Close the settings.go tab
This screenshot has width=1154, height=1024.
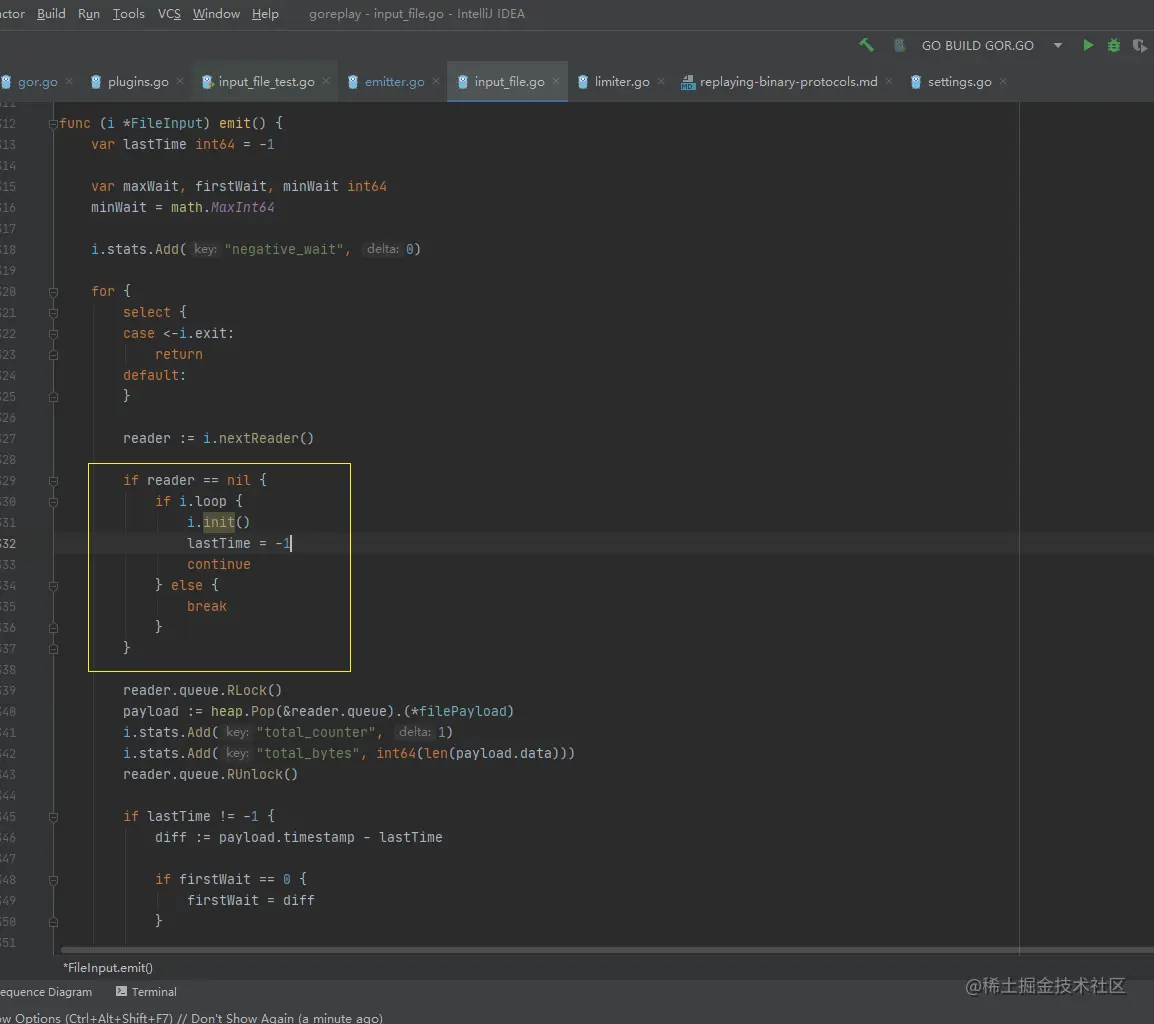point(1003,81)
